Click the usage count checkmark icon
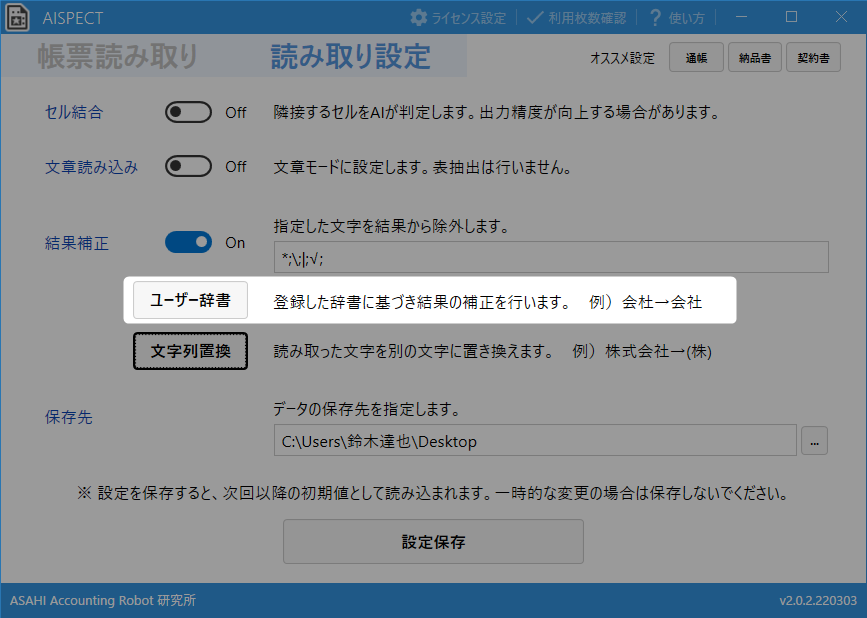This screenshot has width=867, height=618. 535,18
